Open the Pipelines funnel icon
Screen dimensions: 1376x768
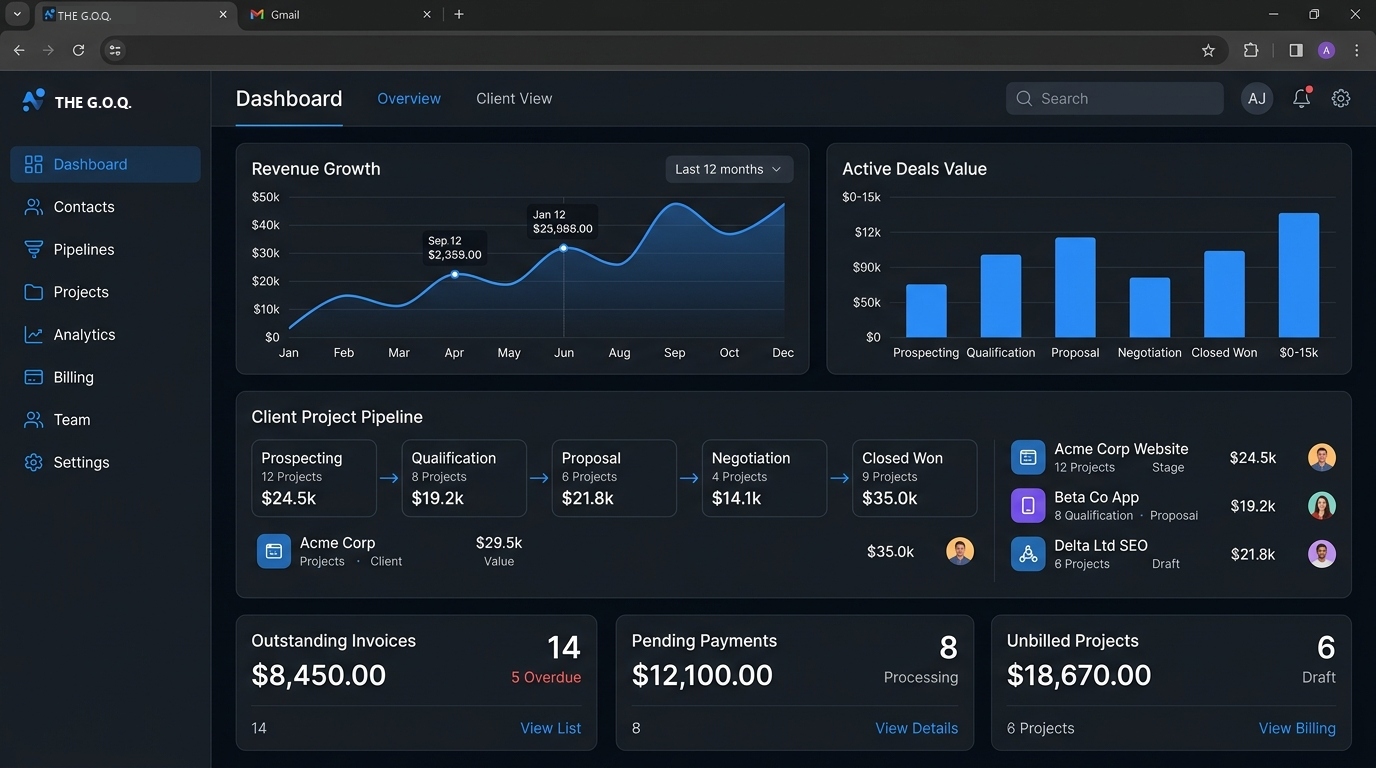point(34,250)
